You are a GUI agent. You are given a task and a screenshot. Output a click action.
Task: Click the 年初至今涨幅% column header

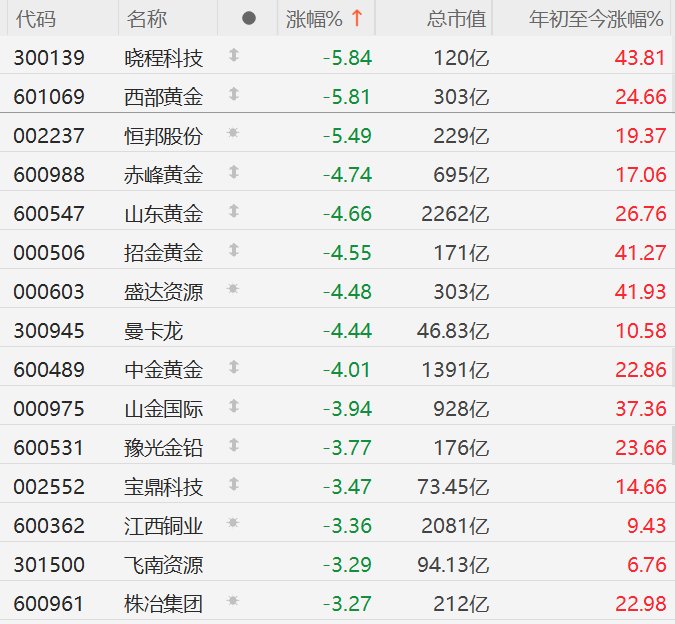(x=596, y=19)
